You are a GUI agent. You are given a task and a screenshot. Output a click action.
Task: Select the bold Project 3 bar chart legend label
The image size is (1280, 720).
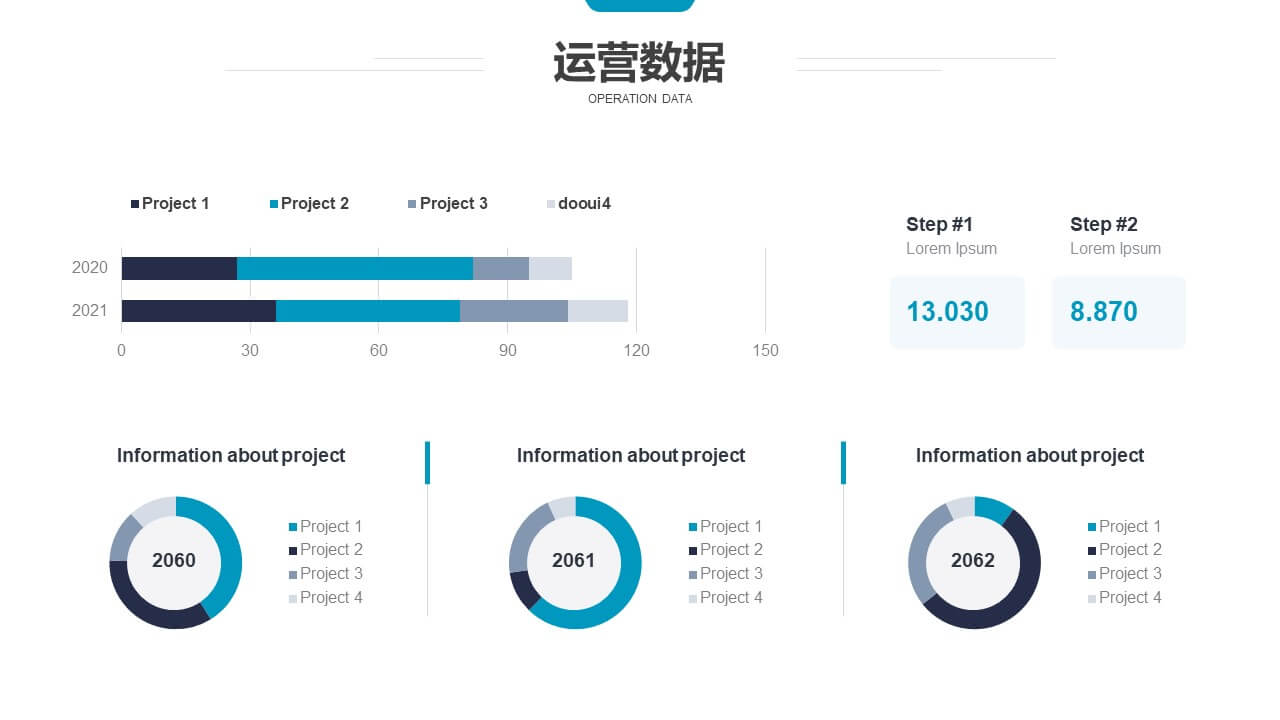coord(454,204)
